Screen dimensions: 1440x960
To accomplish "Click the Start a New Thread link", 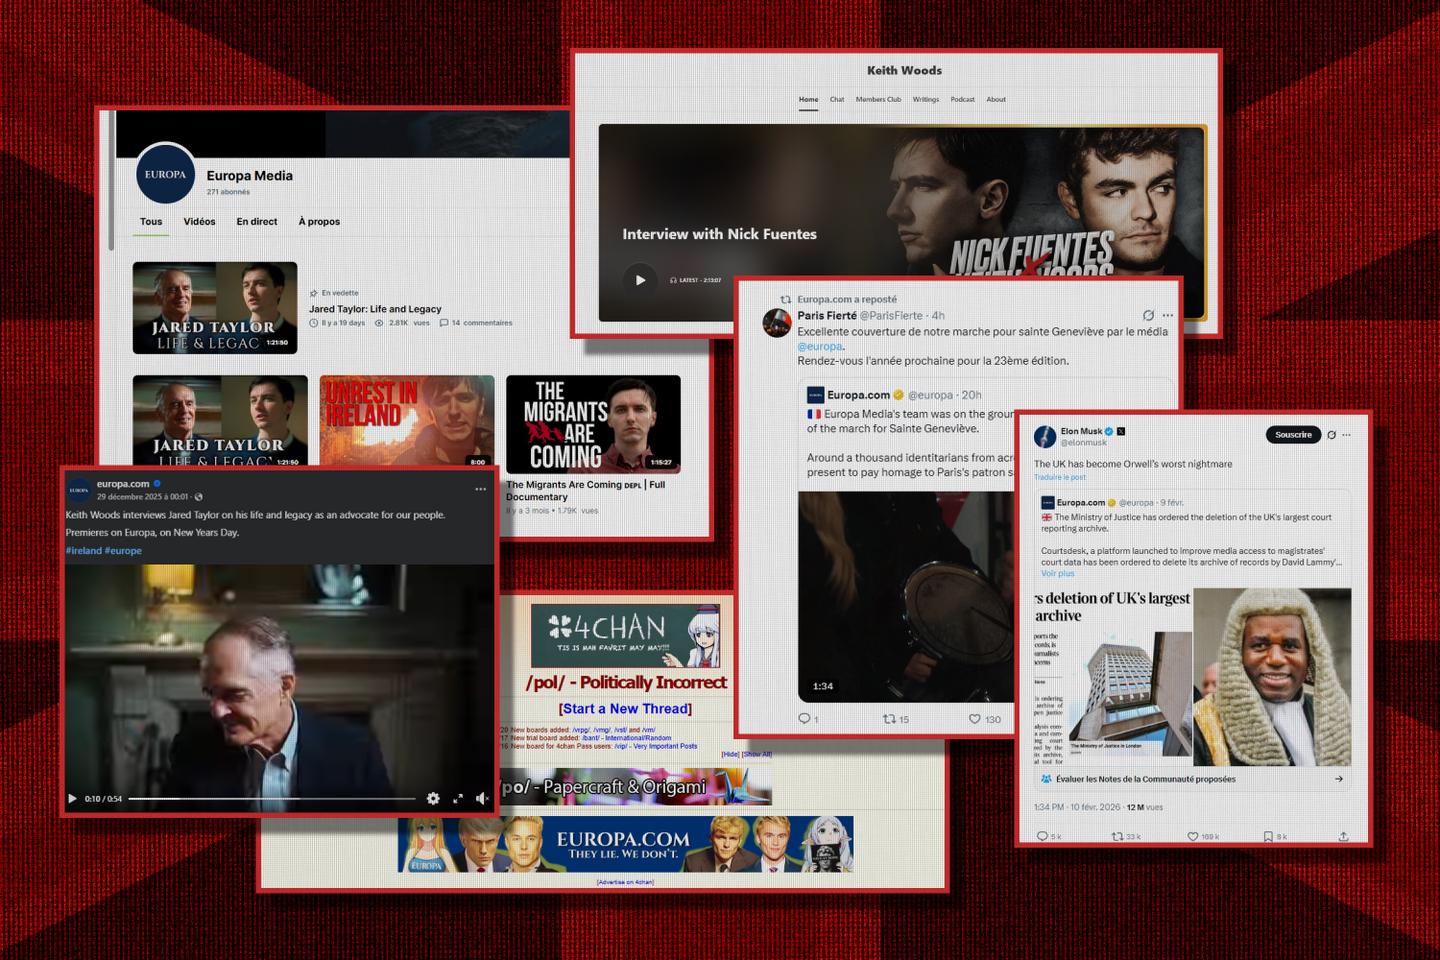I will click(625, 709).
